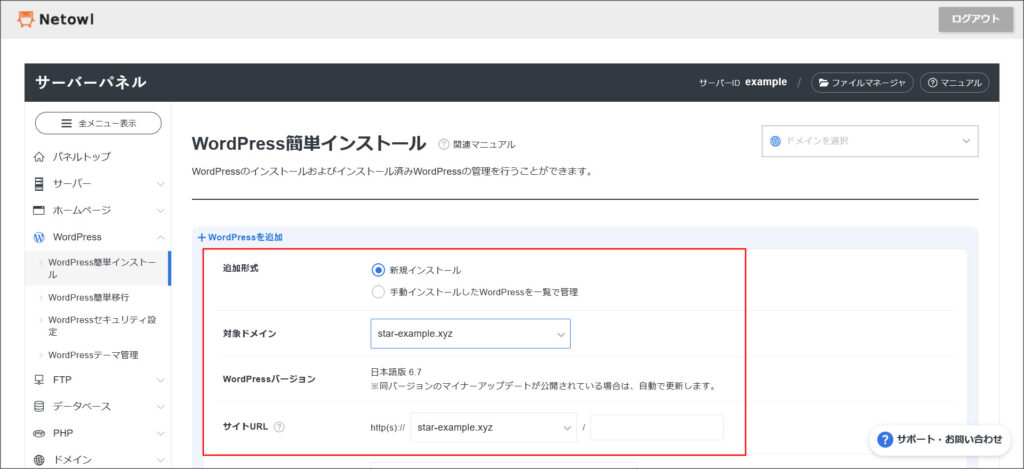This screenshot has height=469, width=1024.
Task: Click the database icon beside データベース
Action: click(39, 406)
